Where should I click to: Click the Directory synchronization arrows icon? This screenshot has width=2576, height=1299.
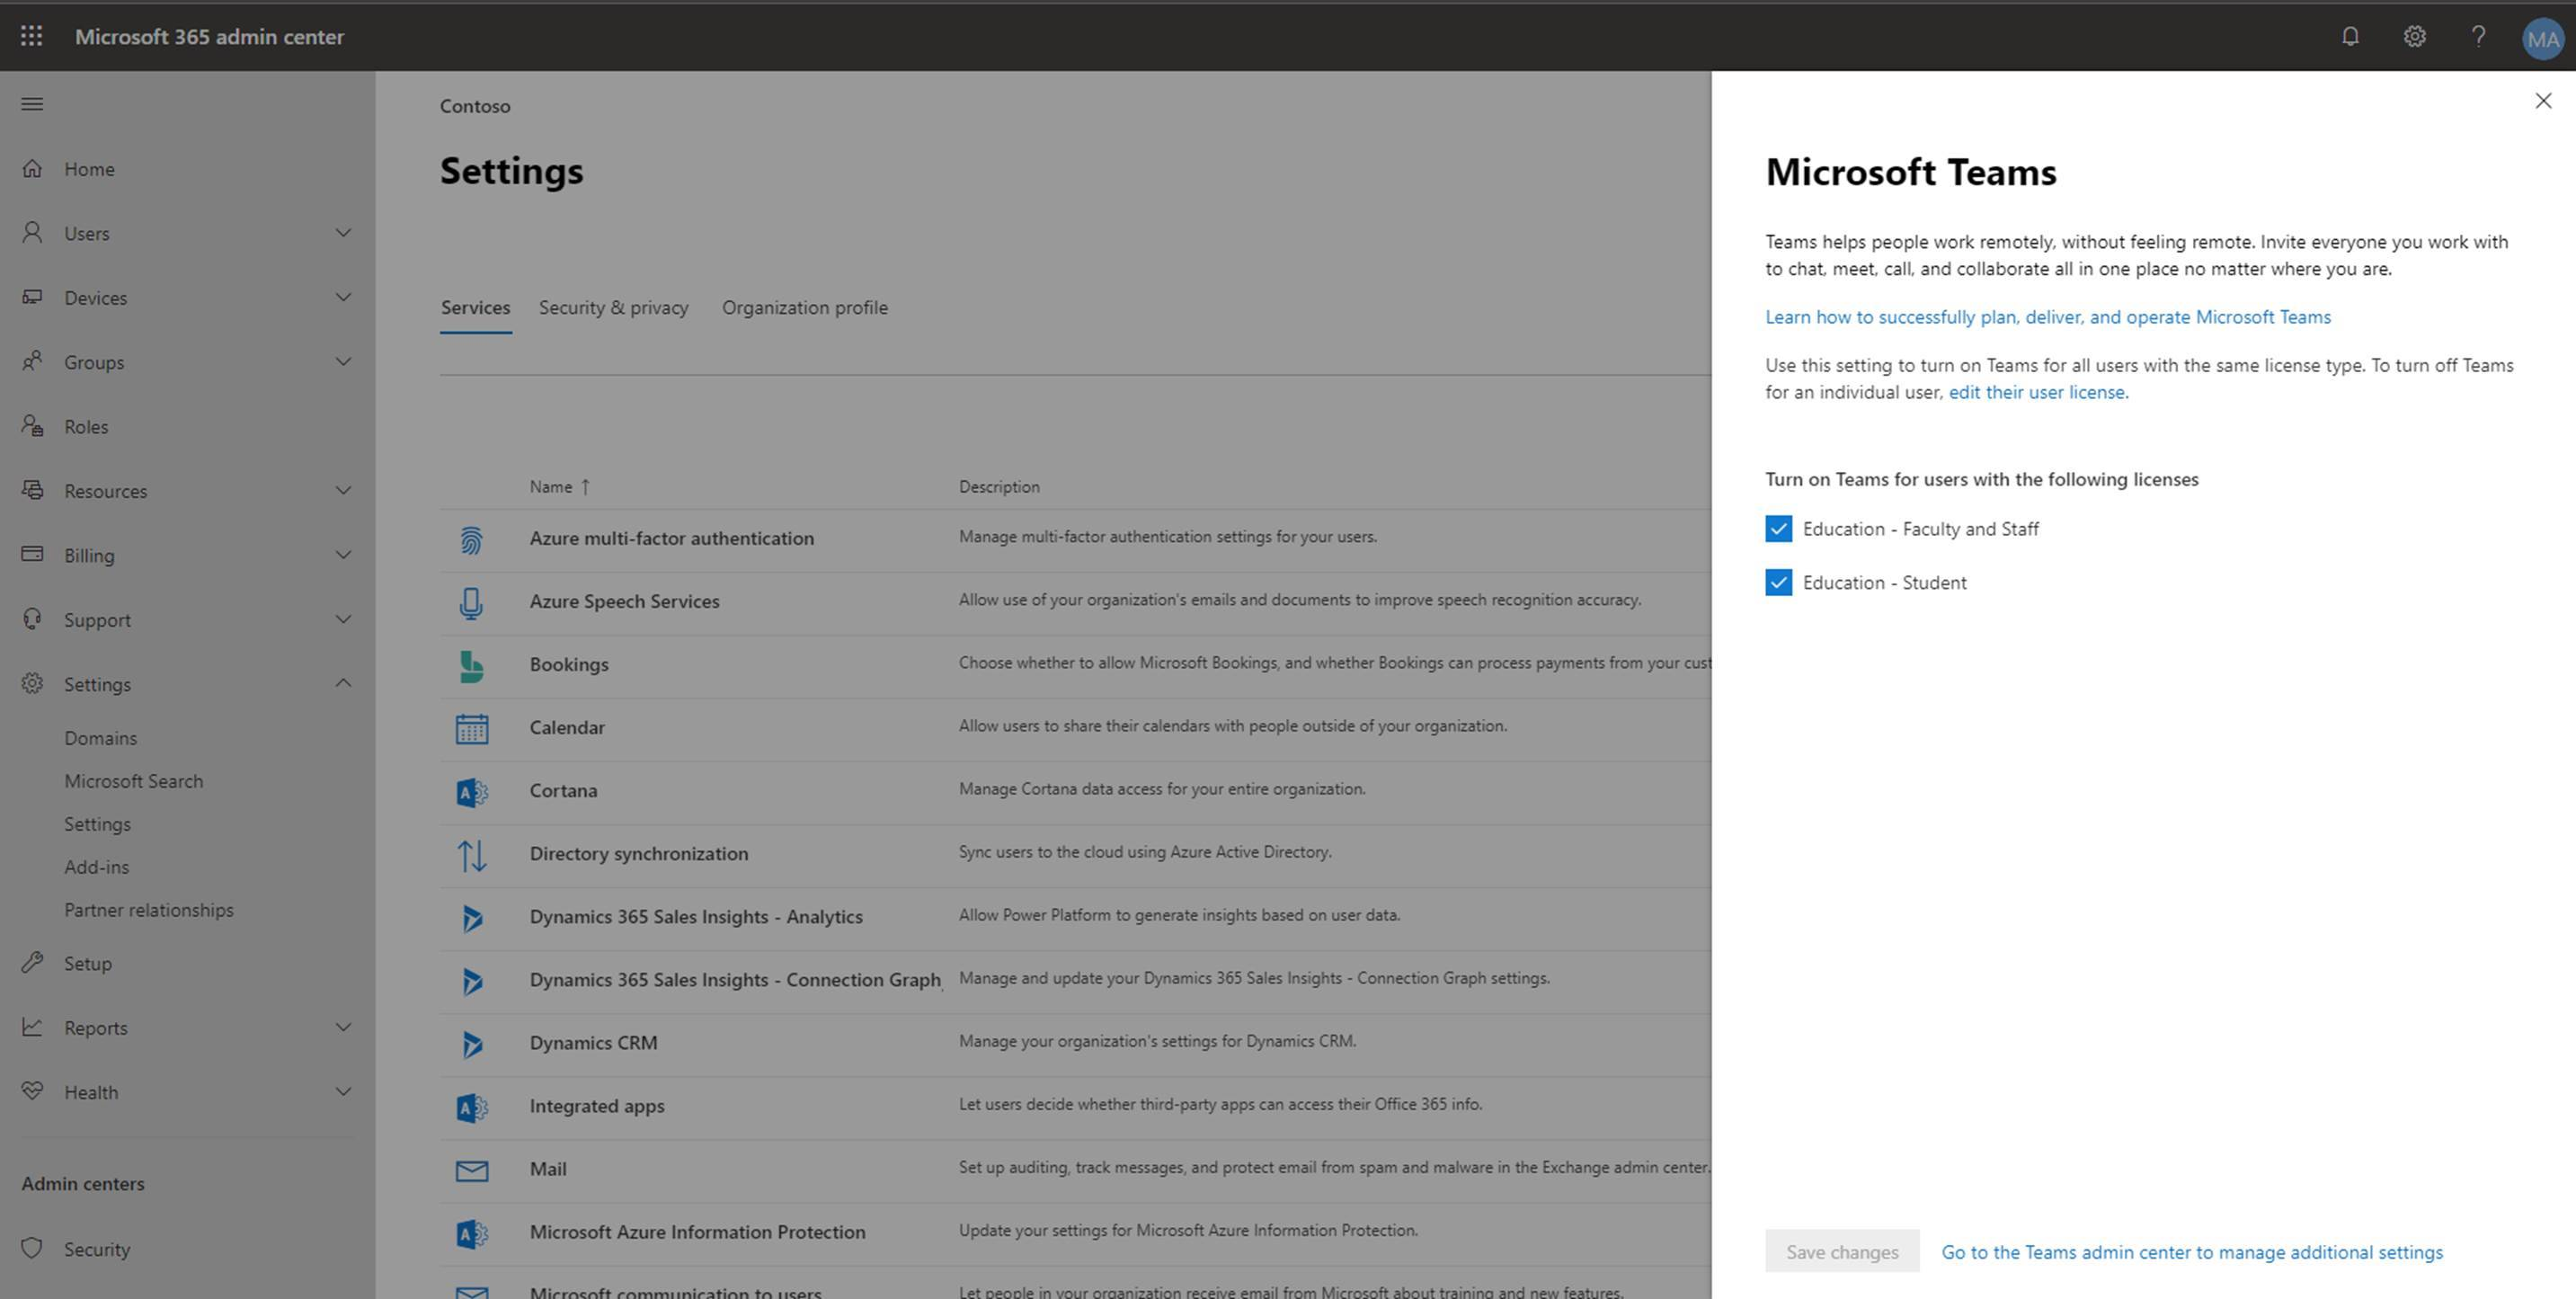[470, 851]
